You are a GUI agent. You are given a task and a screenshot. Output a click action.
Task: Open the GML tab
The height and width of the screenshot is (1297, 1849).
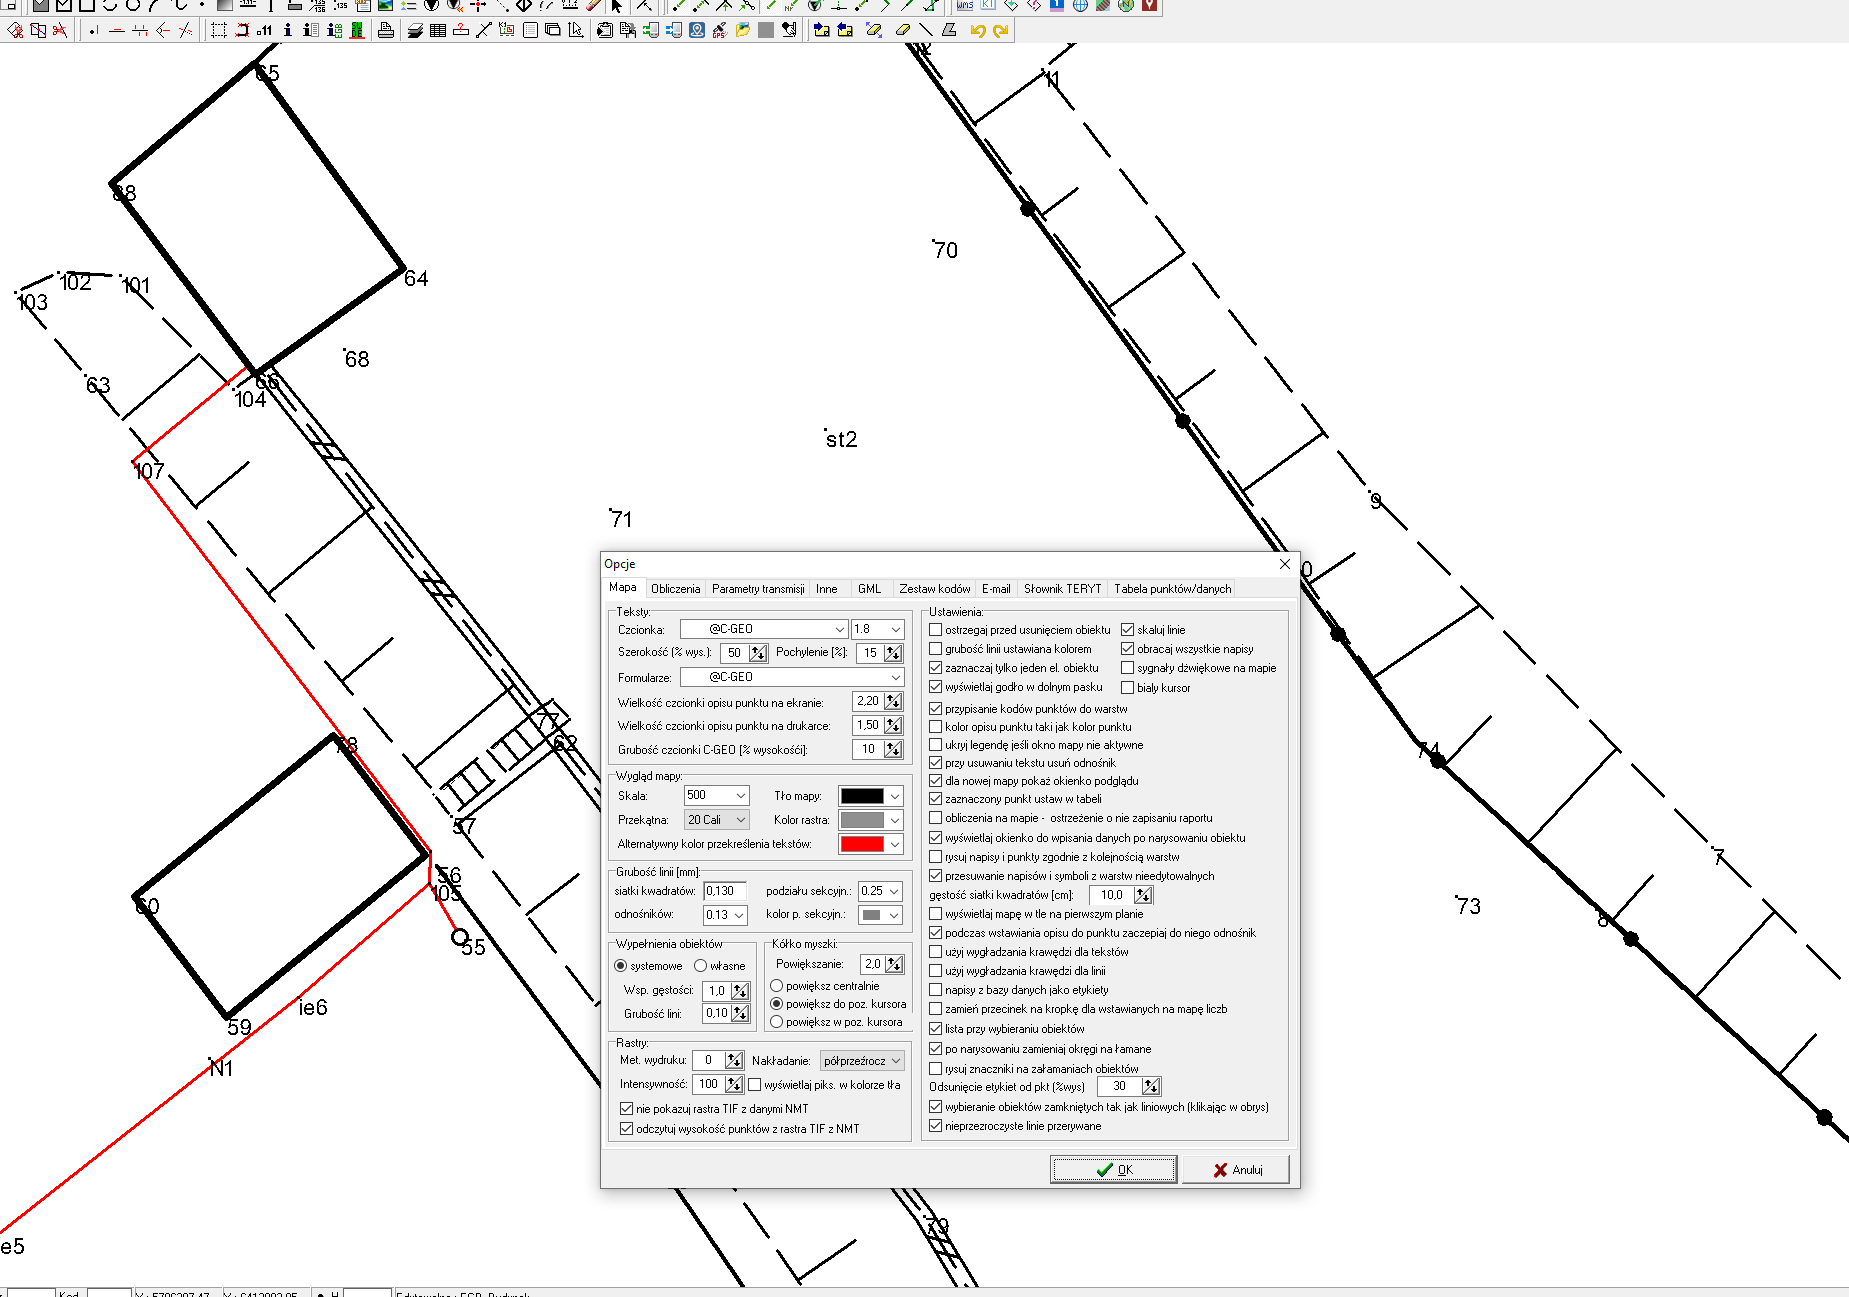click(x=870, y=589)
